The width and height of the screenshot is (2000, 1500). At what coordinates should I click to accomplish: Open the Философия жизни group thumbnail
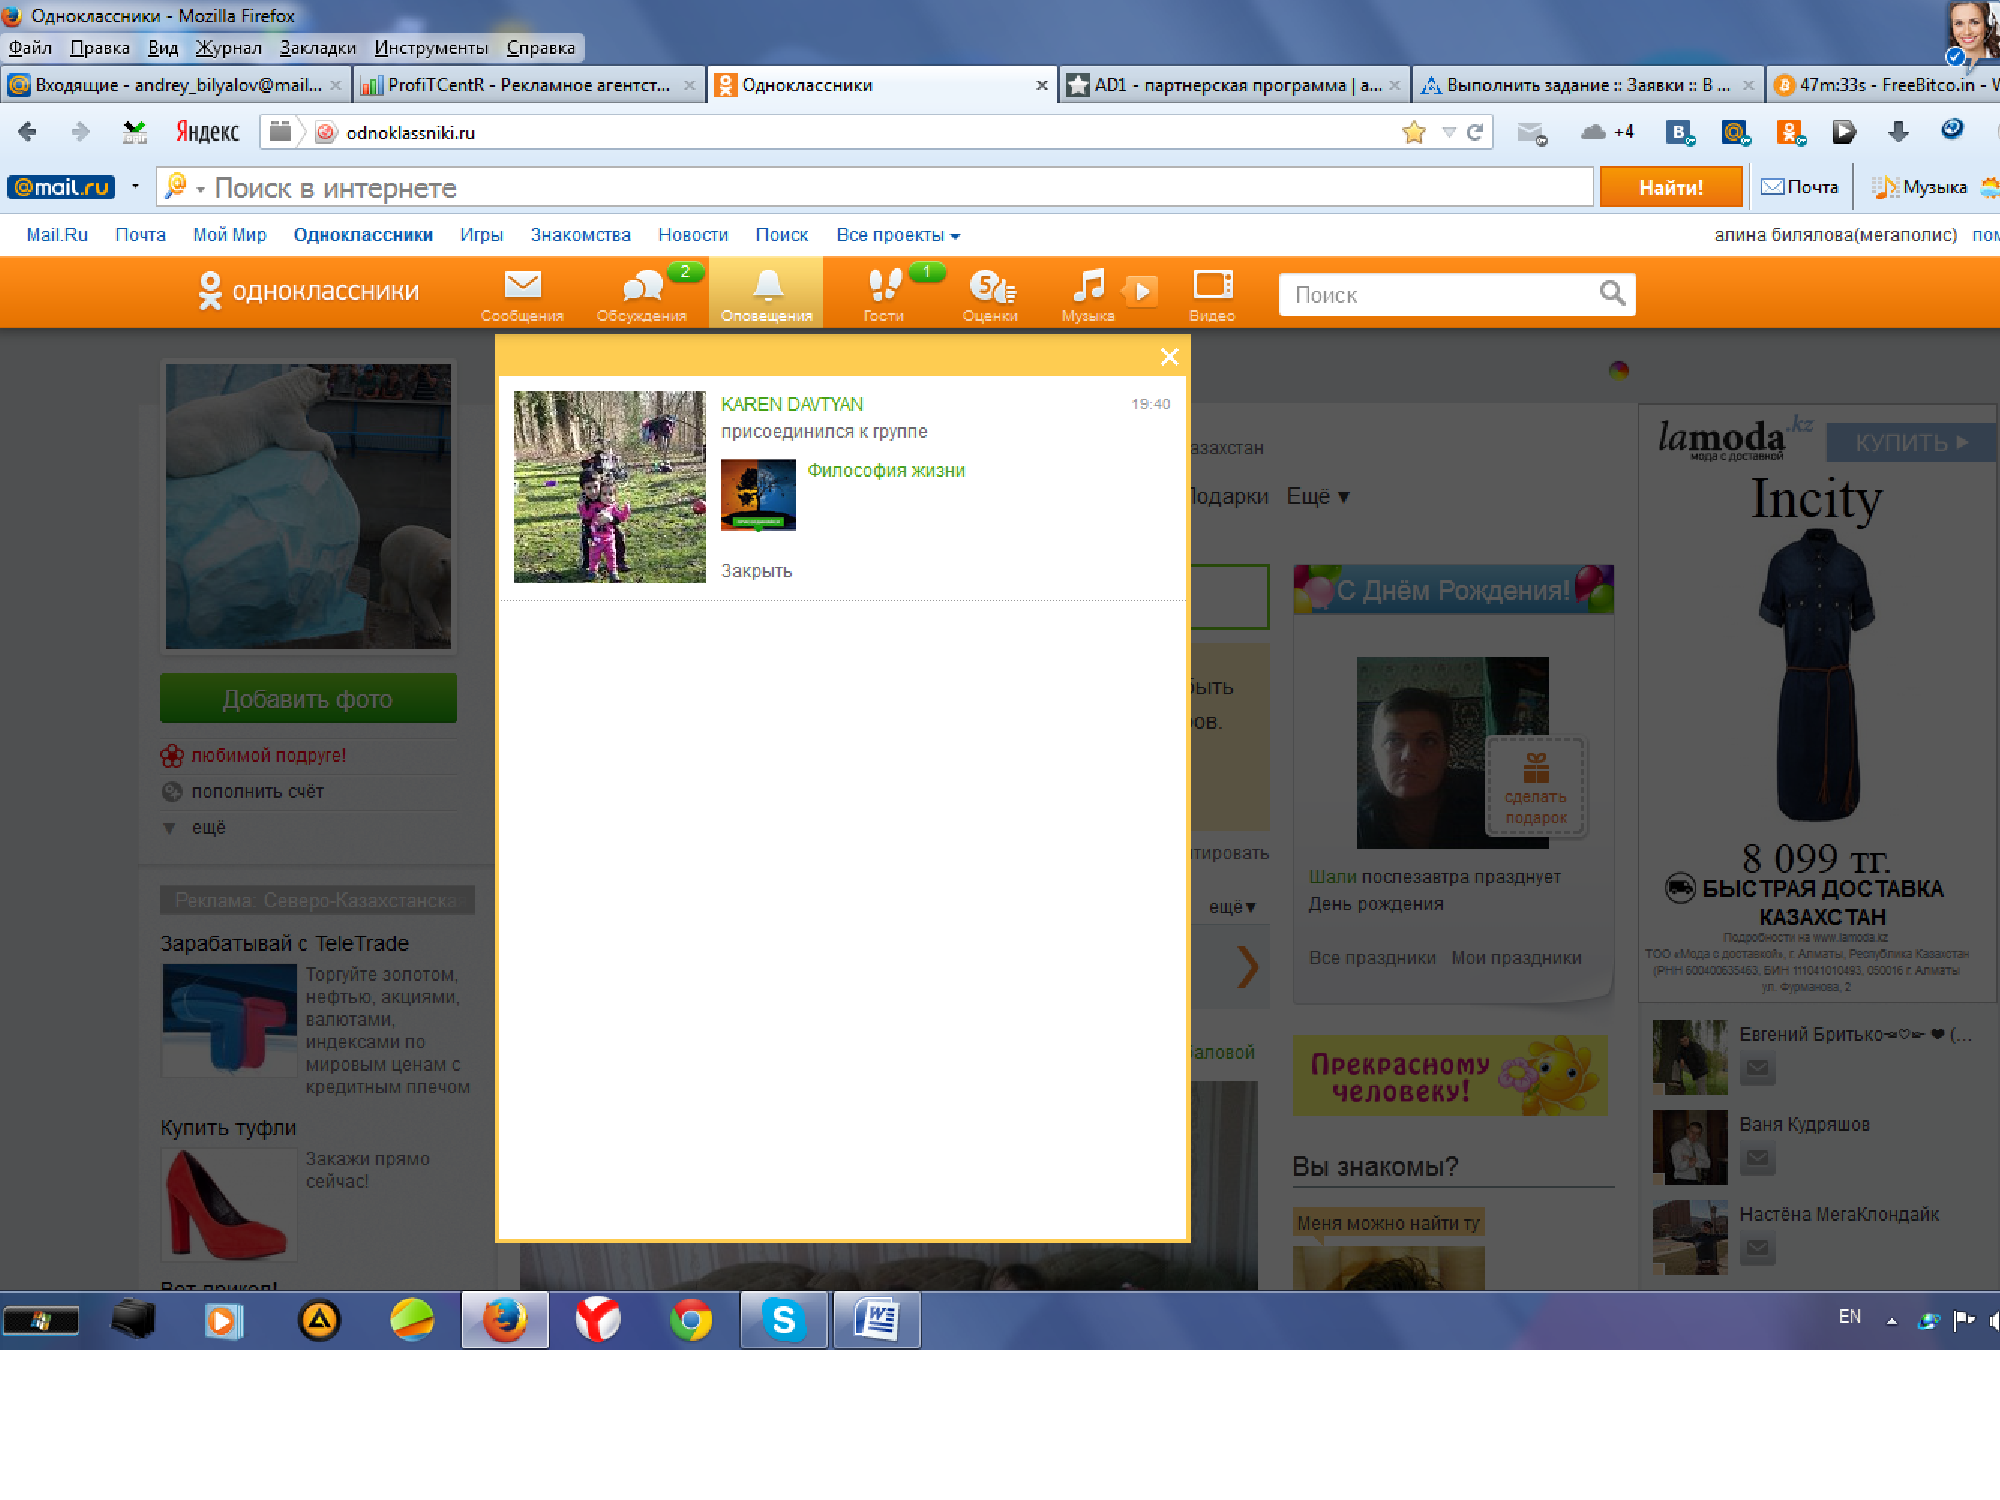point(758,495)
